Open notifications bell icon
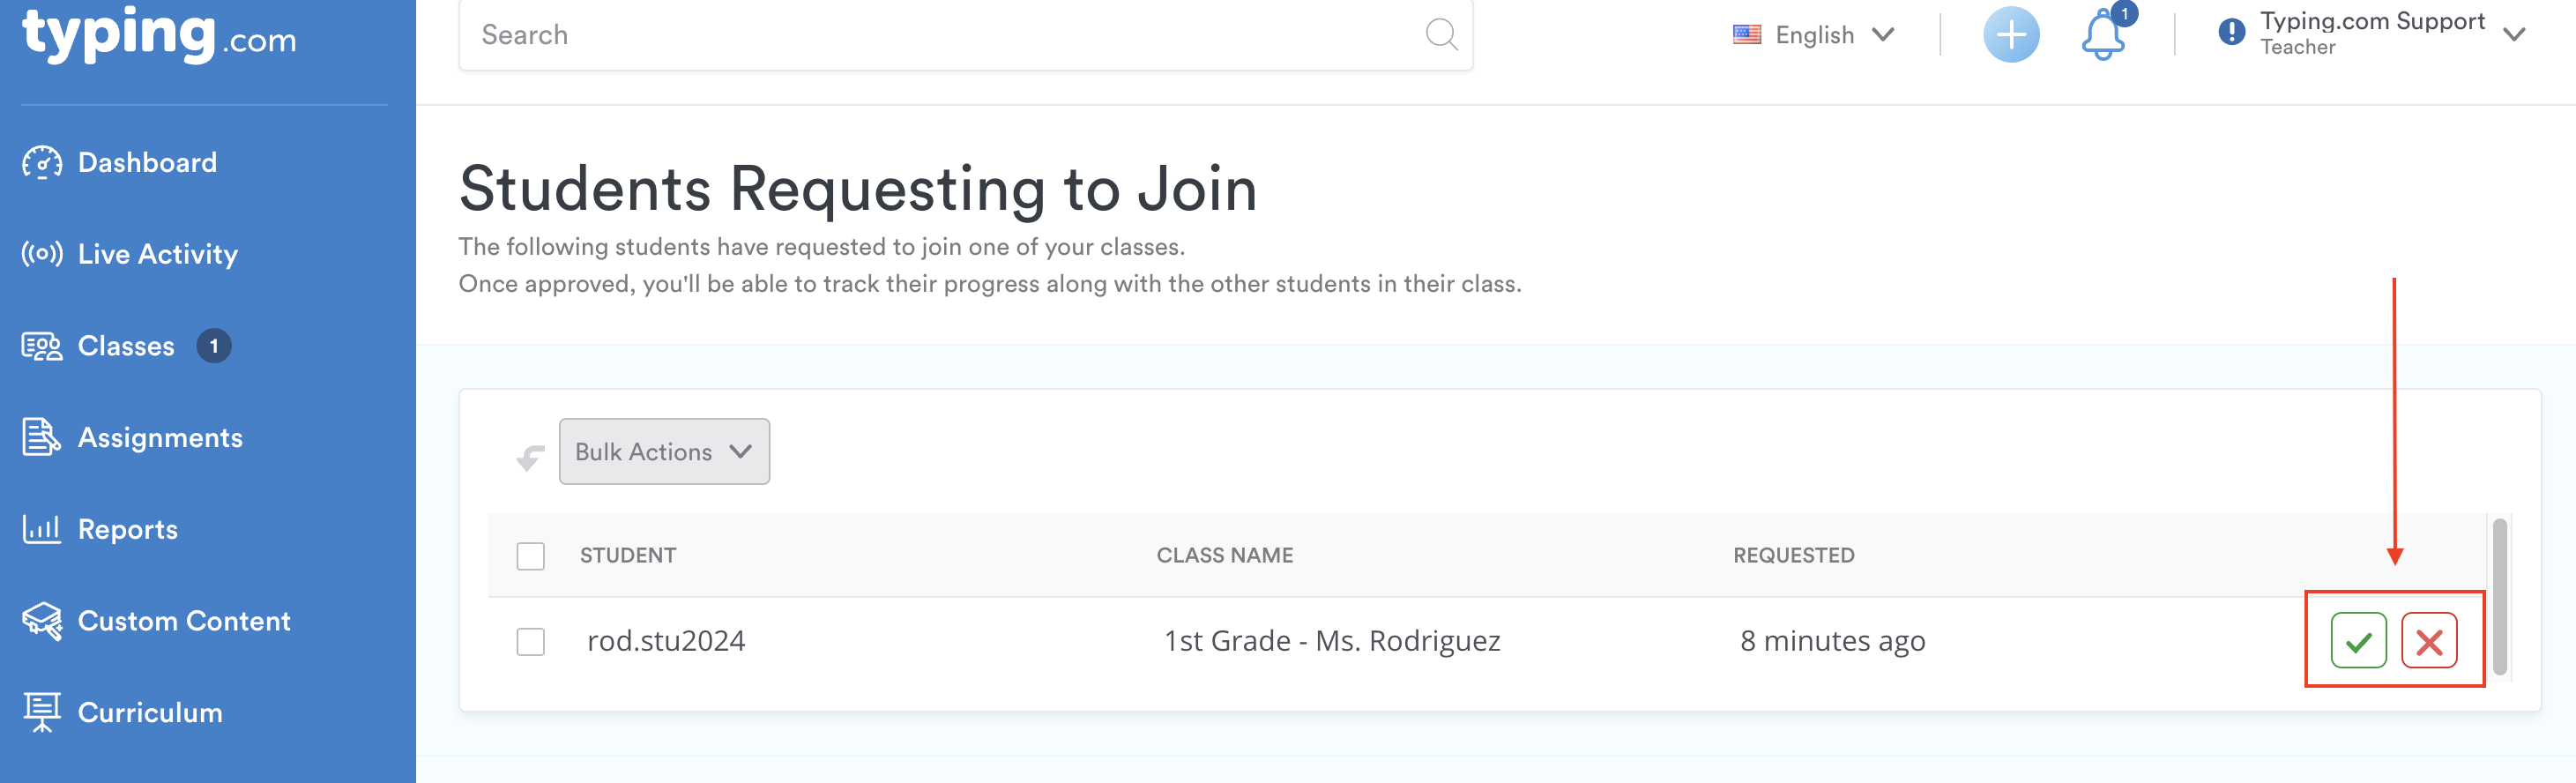The height and width of the screenshot is (783, 2576). [2102, 35]
